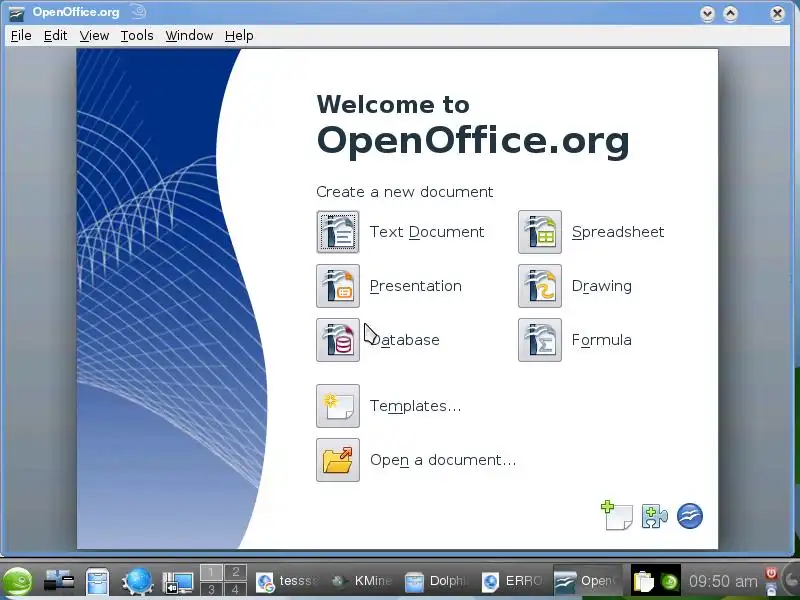Screen dimensions: 800x600
Task: Switch to virtual desktop 4
Action: coord(235,589)
